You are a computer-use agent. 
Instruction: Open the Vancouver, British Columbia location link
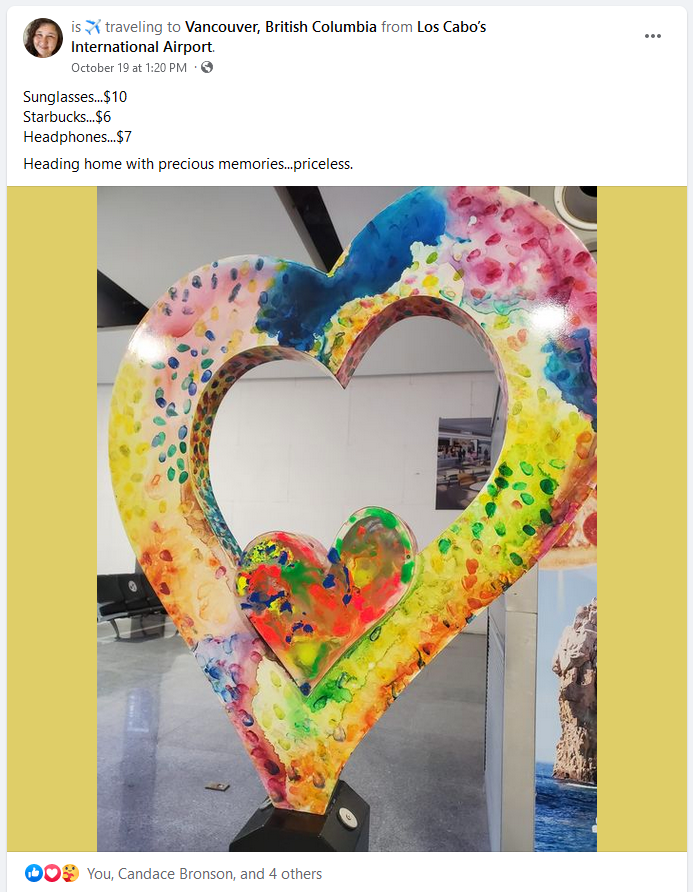(x=281, y=27)
